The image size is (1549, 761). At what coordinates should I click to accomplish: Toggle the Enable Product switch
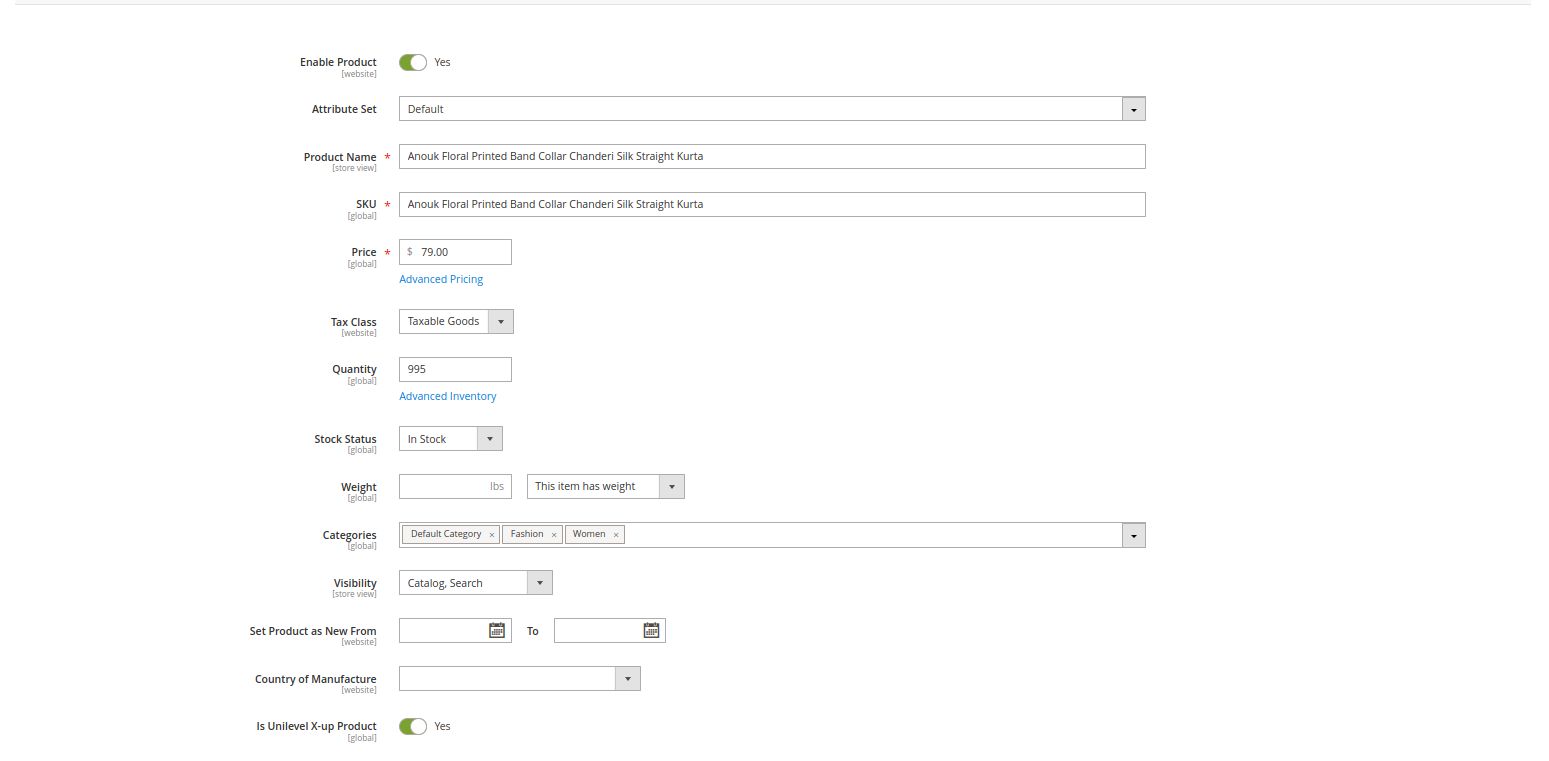(x=413, y=62)
